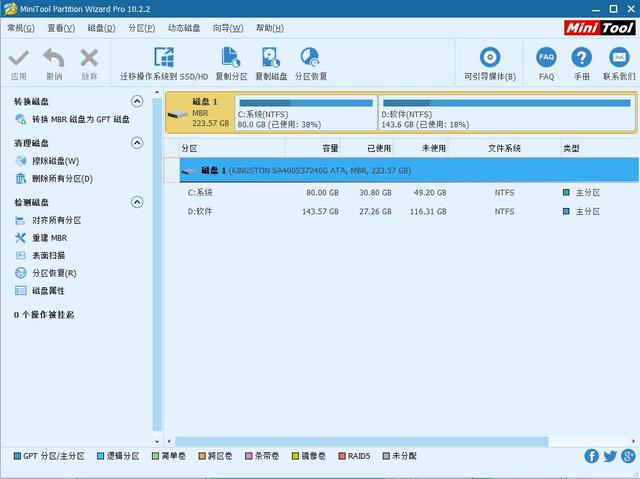
Task: Select the D:软件 partition bar in disk map
Action: pyautogui.click(x=505, y=114)
